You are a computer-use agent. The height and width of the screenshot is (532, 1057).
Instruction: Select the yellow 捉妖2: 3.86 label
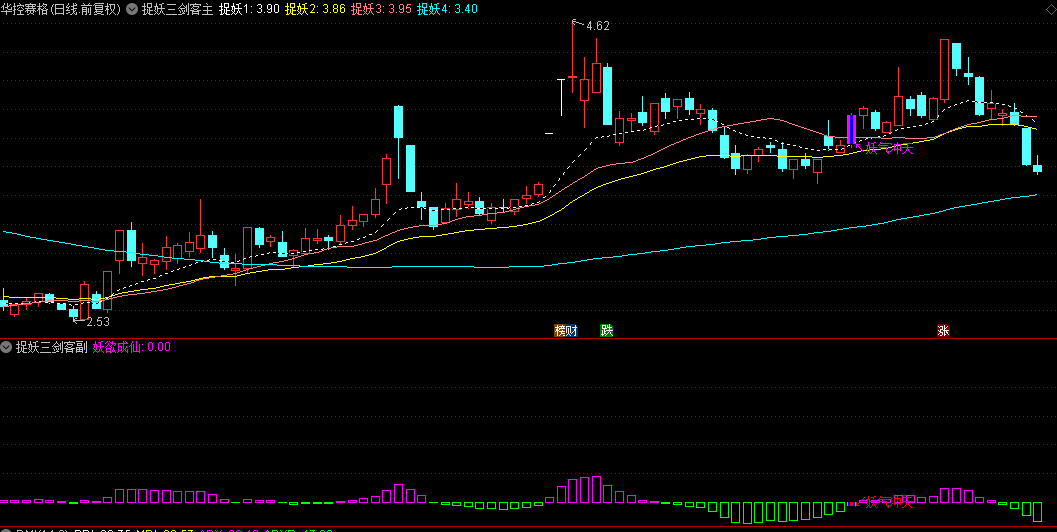pos(315,9)
